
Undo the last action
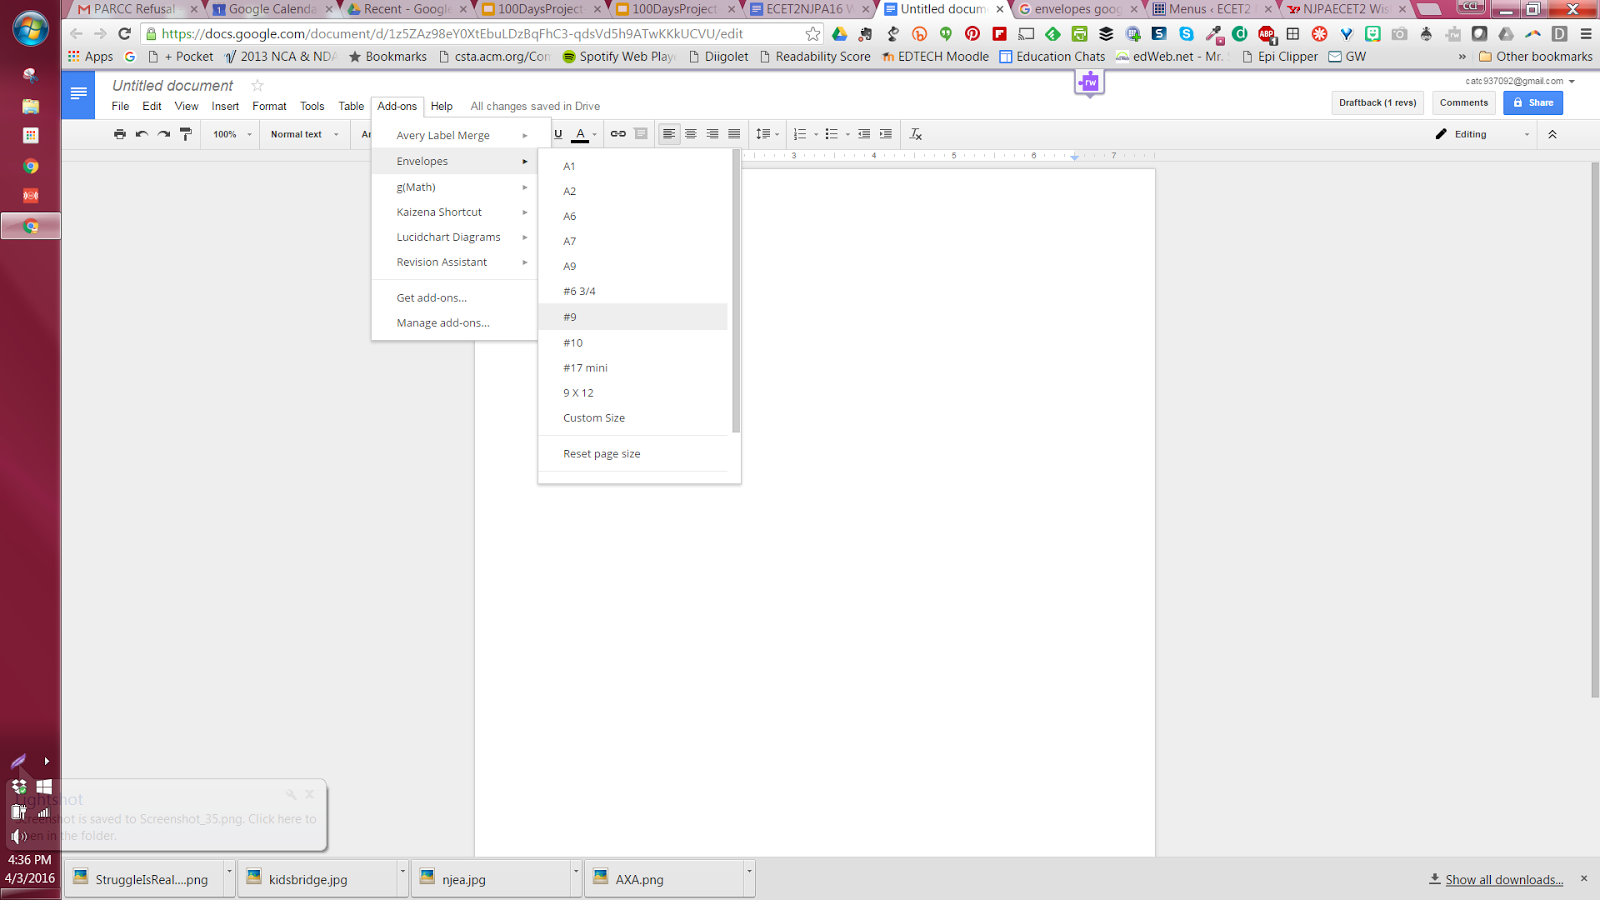click(x=142, y=134)
